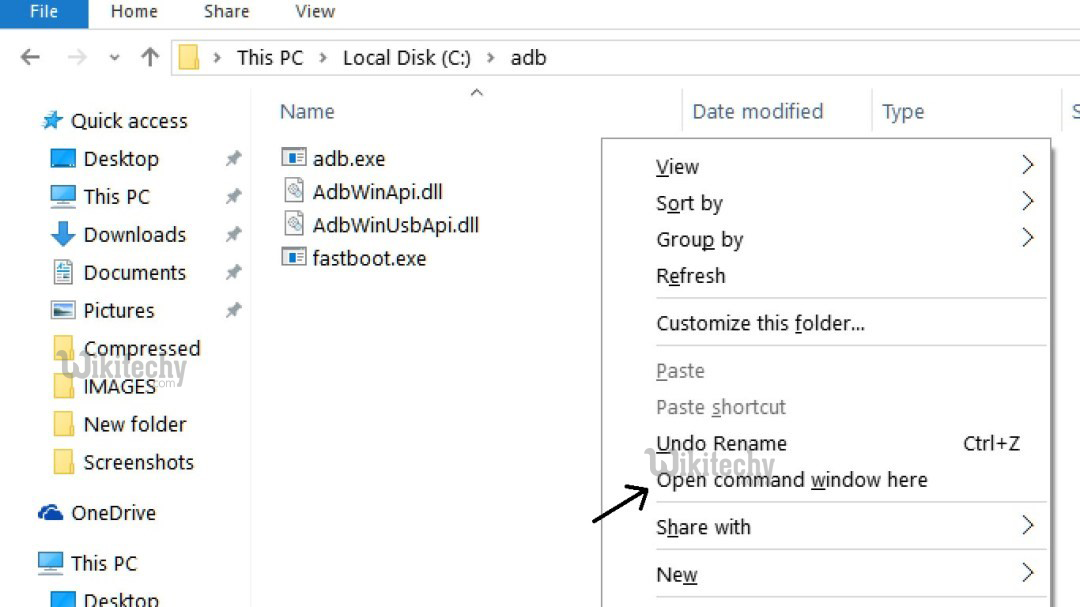Select Refresh from the context menu
The height and width of the screenshot is (607, 1080).
[690, 276]
